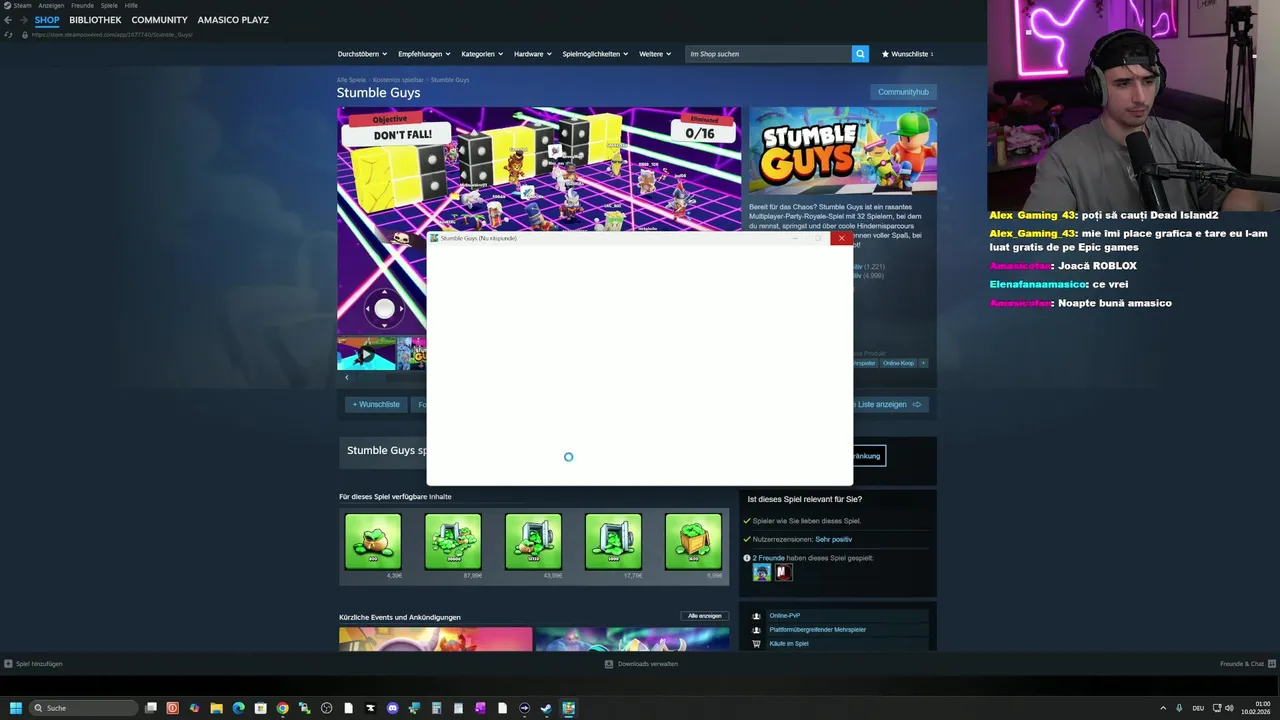Click the Windows taskbar Suche box
Screen dimensions: 1280x720
coord(84,708)
